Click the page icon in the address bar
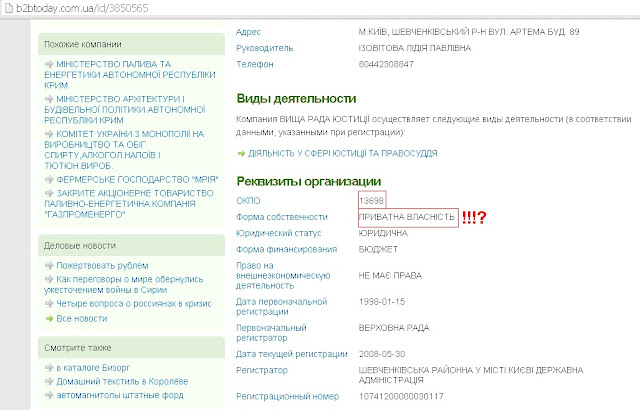Viewport: 640px width, 410px height. pos(8,8)
